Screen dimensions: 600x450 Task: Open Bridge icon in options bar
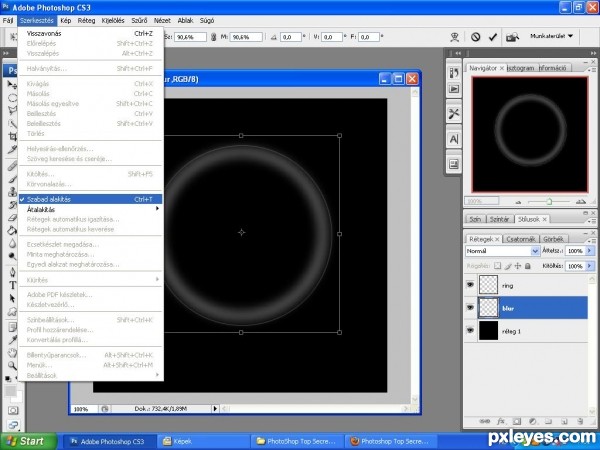pos(512,37)
